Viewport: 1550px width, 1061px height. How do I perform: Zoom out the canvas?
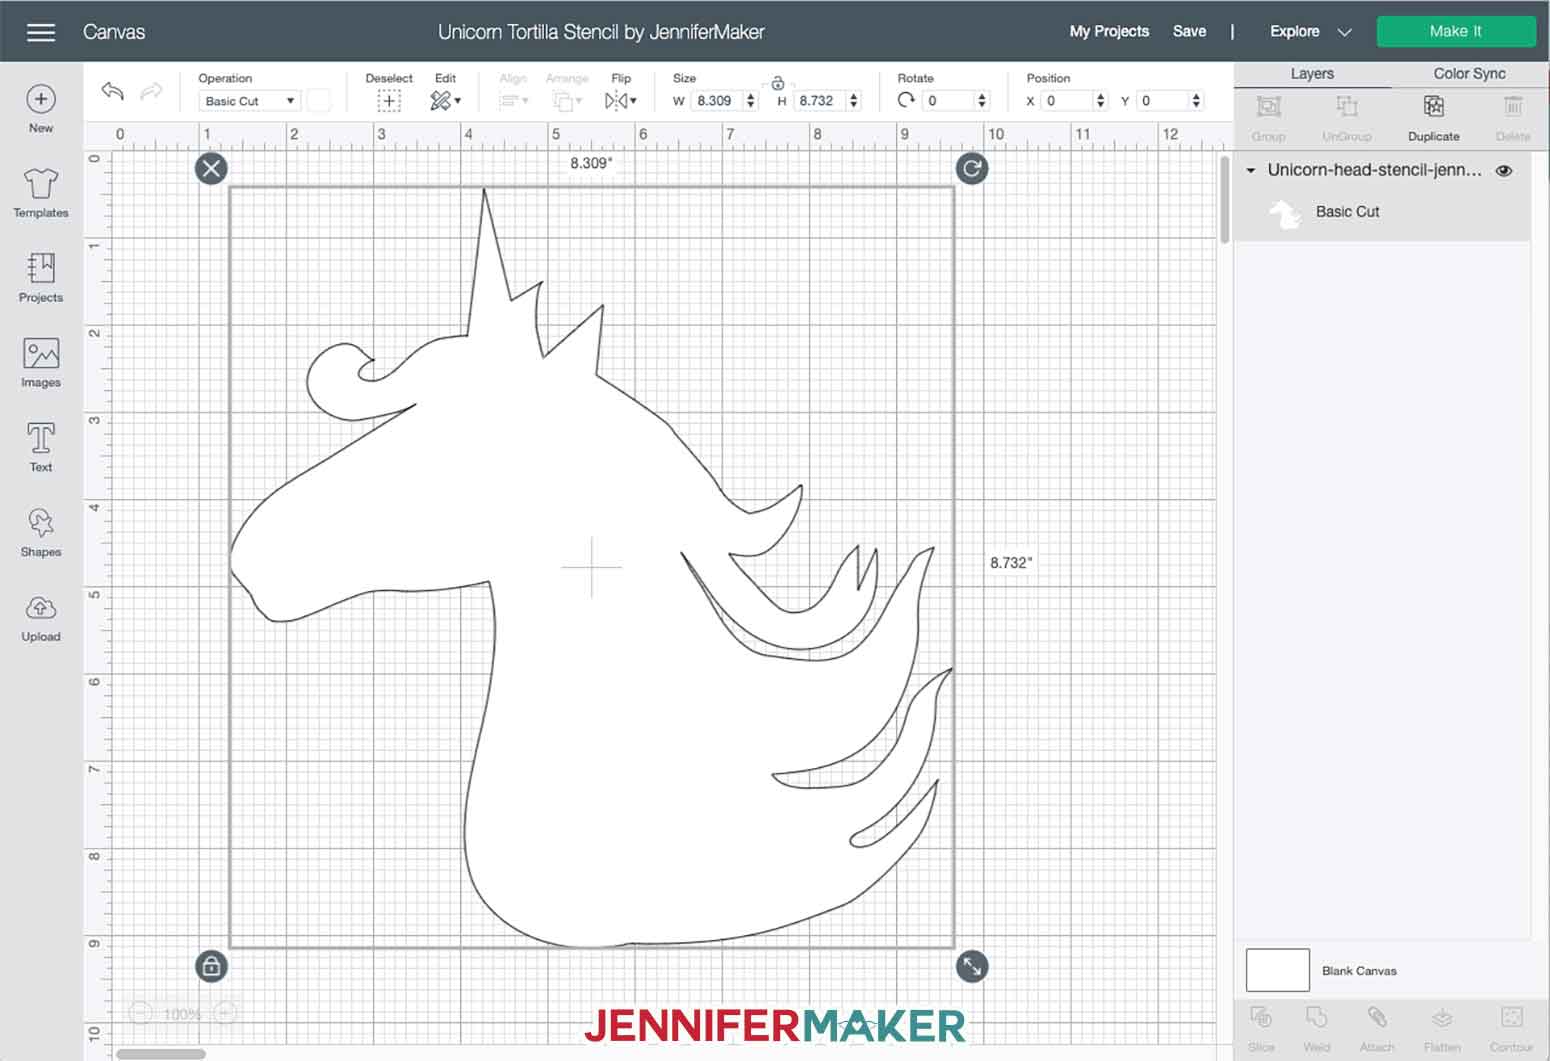tap(141, 1014)
